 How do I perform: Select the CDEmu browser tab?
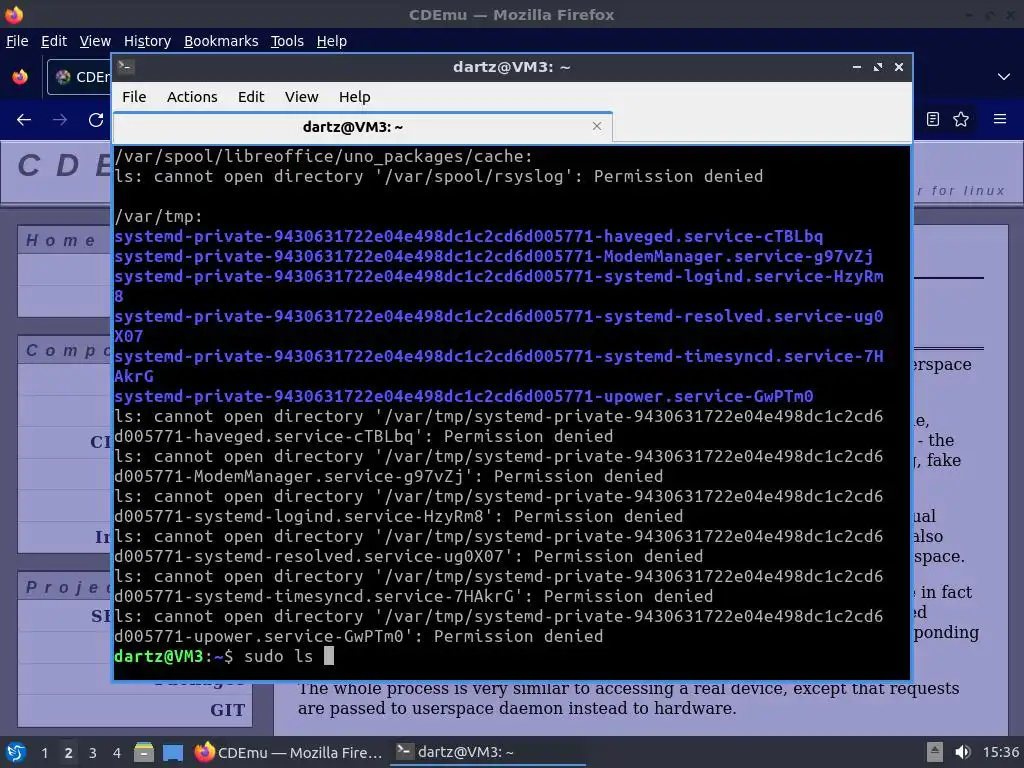[80, 77]
